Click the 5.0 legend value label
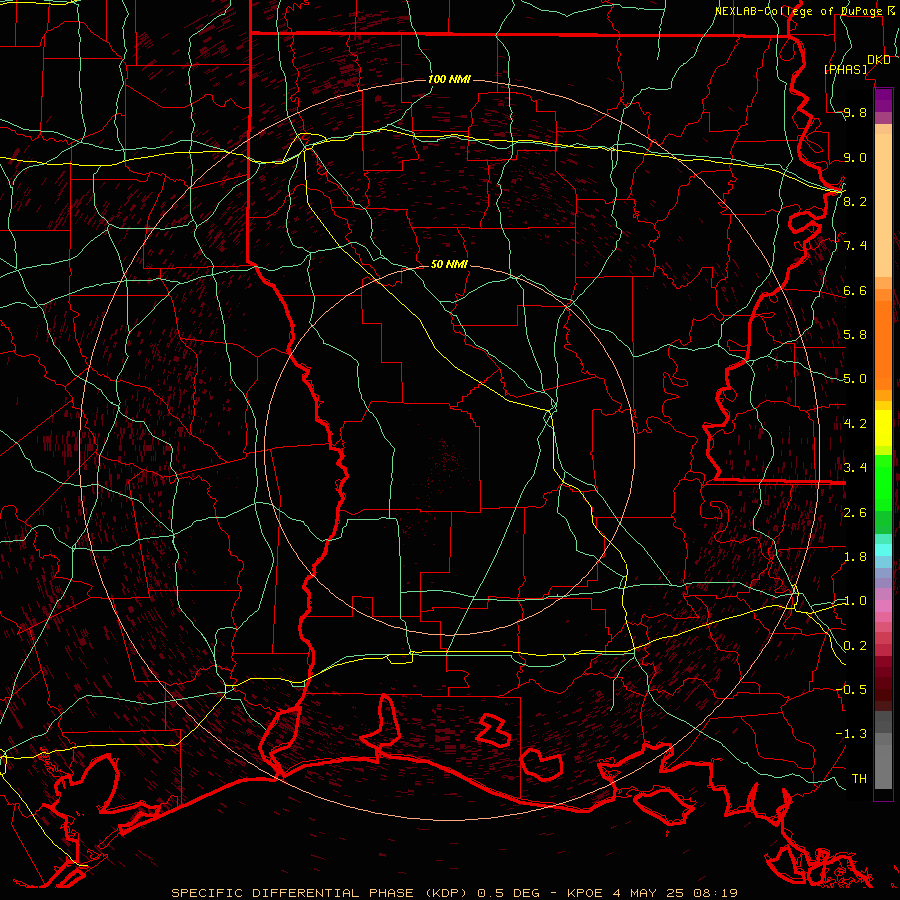The width and height of the screenshot is (900, 900). (x=855, y=379)
